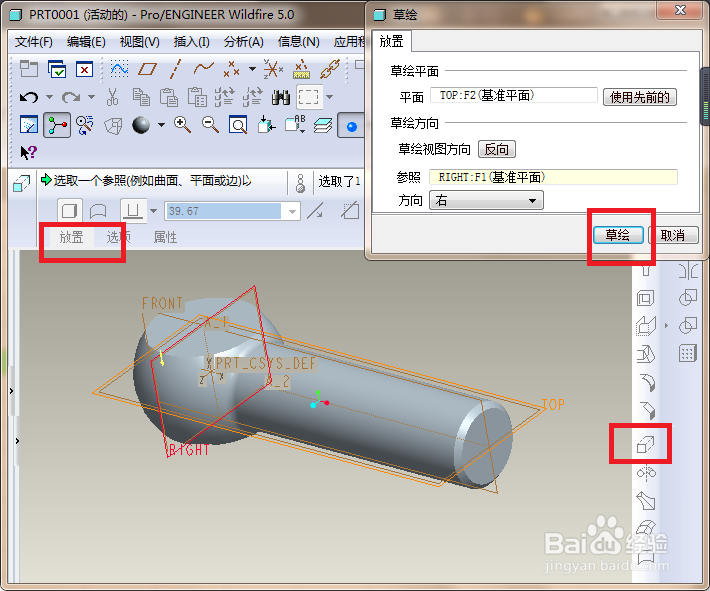
Task: Open Find with binoculars icon
Action: click(281, 97)
